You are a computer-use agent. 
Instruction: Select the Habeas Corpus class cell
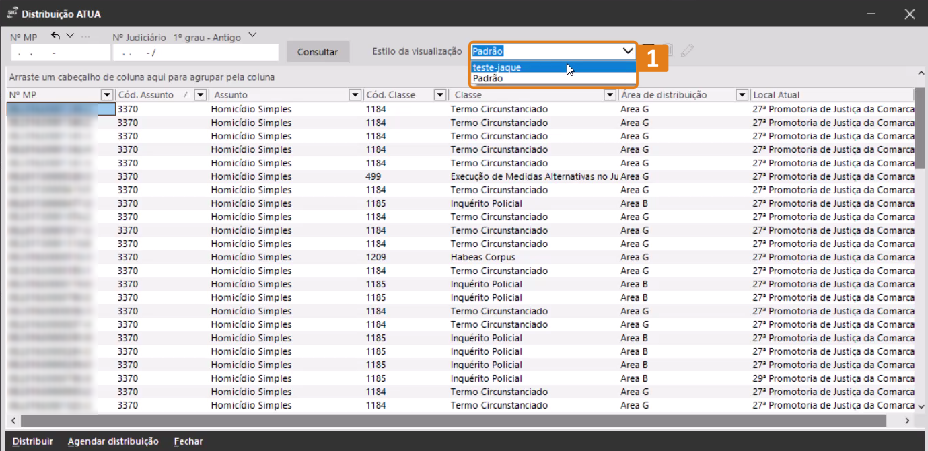click(x=533, y=257)
